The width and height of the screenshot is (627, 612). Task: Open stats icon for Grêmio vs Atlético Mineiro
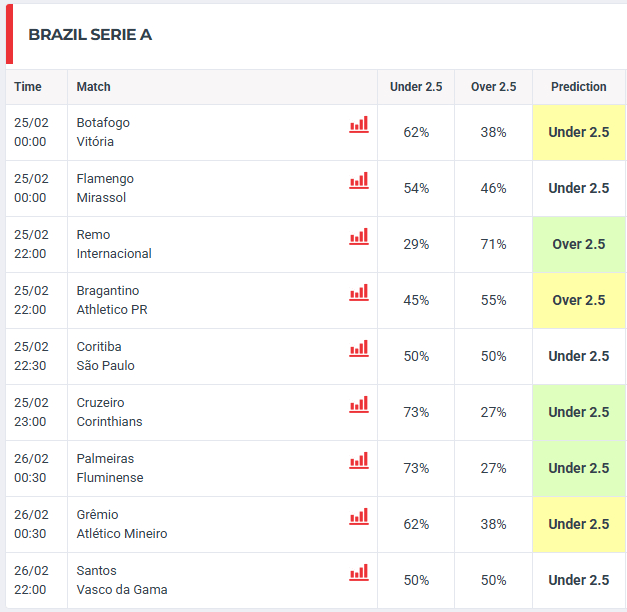click(x=358, y=517)
